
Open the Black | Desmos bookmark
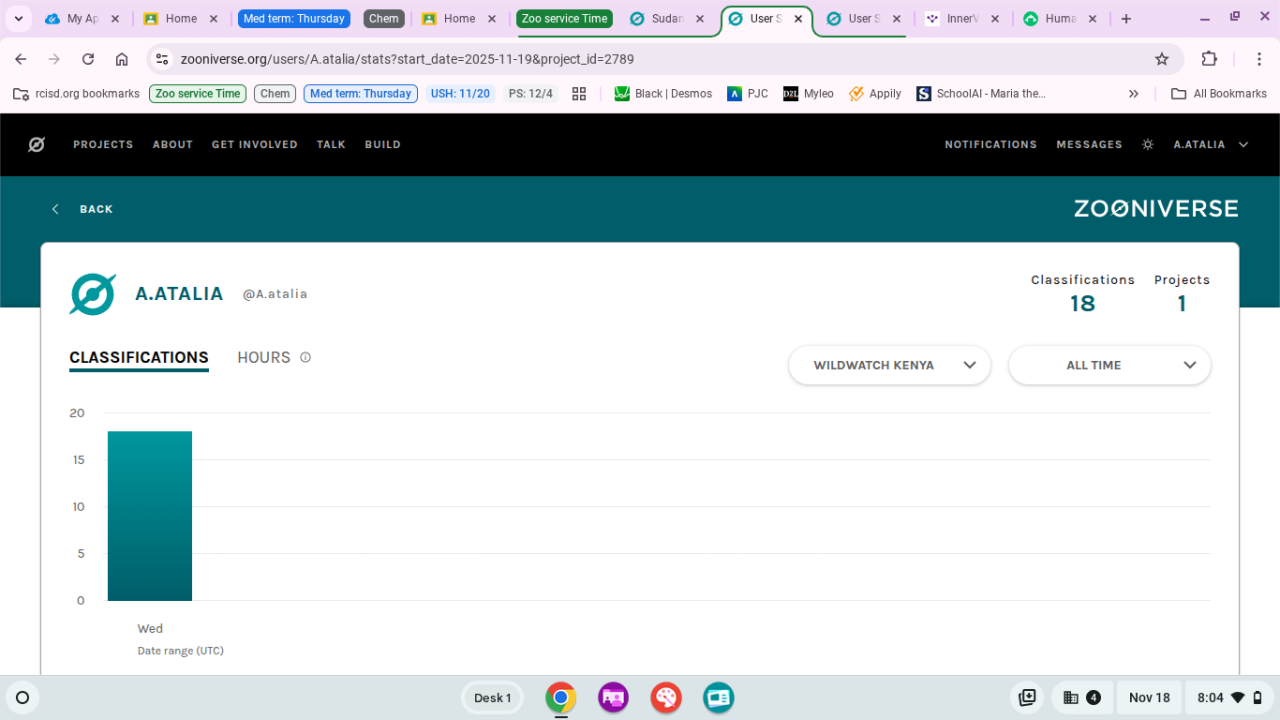point(662,94)
